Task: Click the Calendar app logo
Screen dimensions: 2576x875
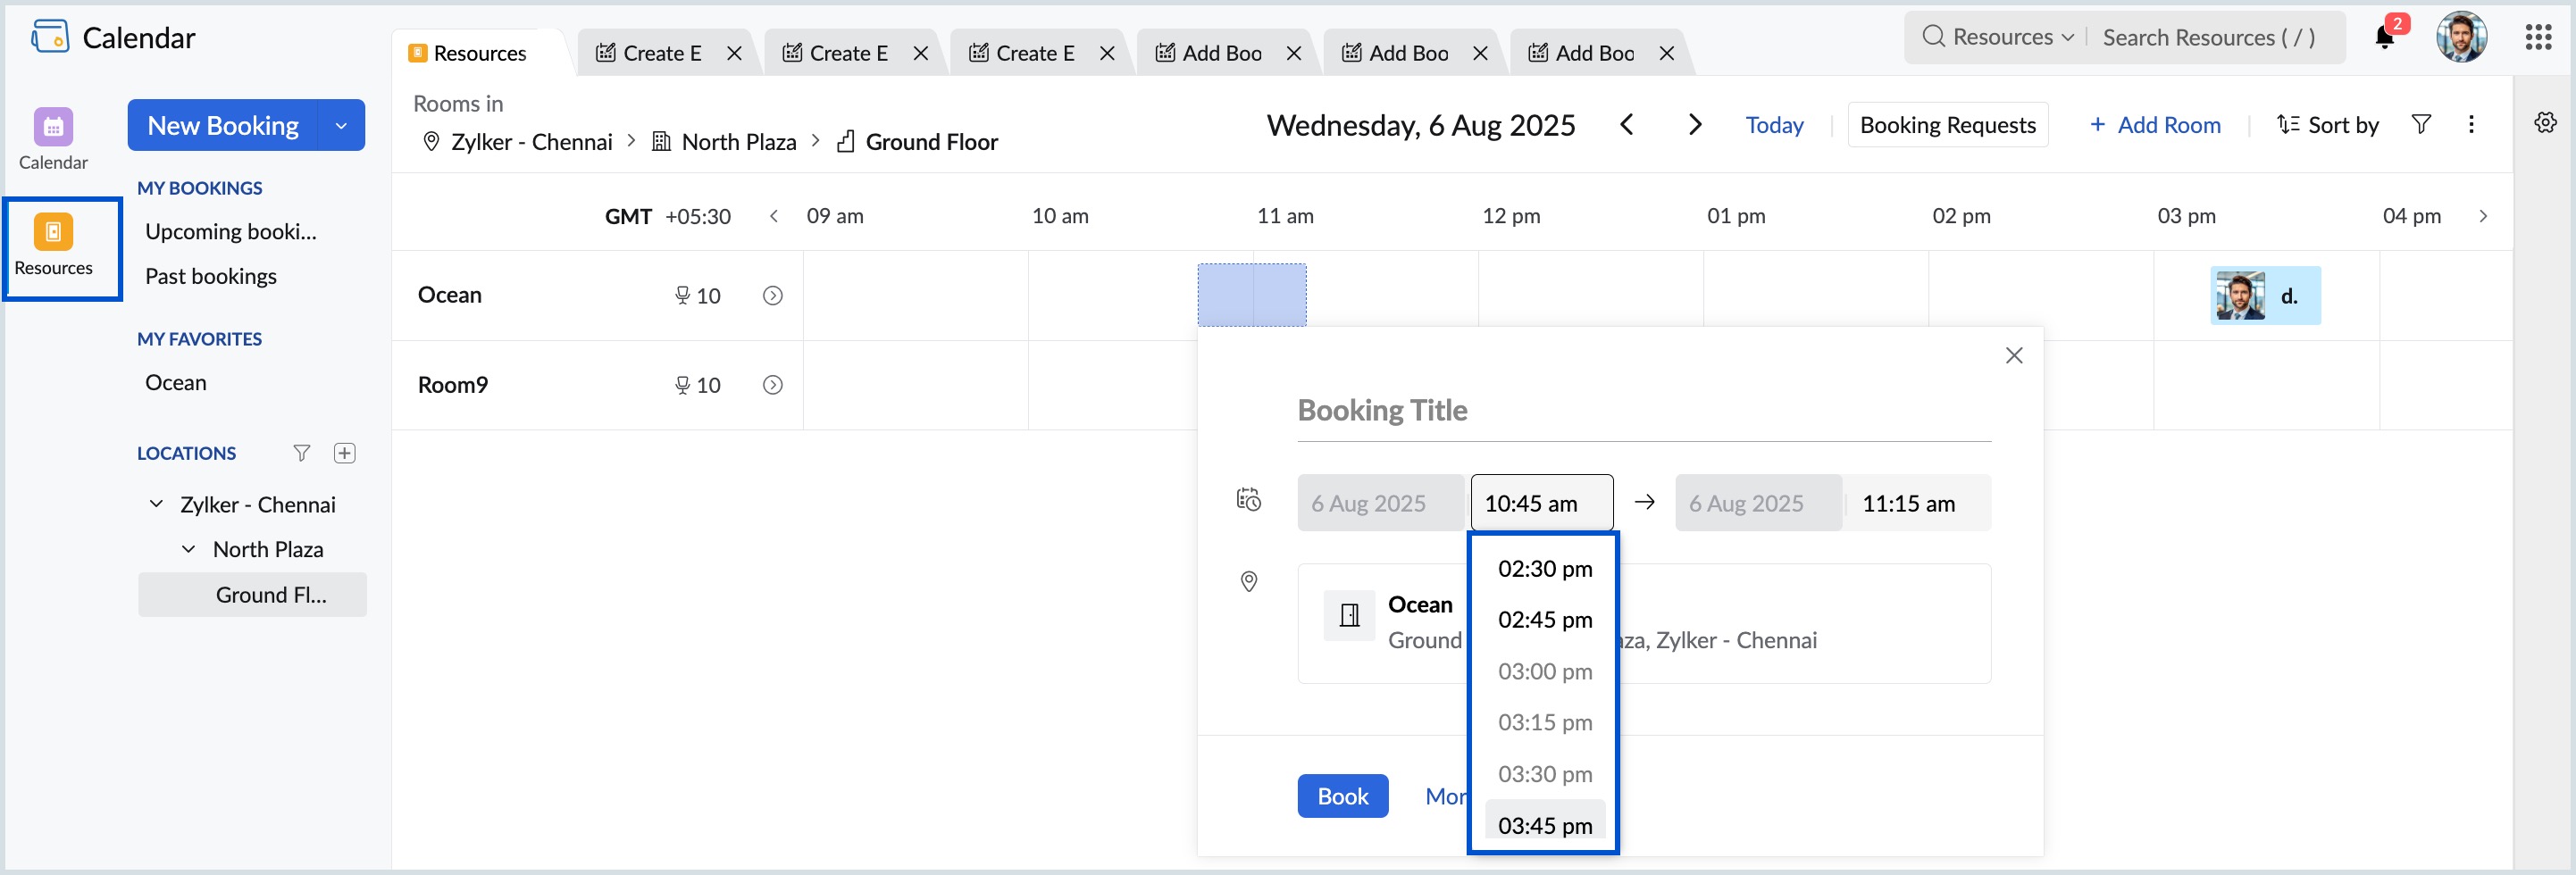Action: click(50, 37)
